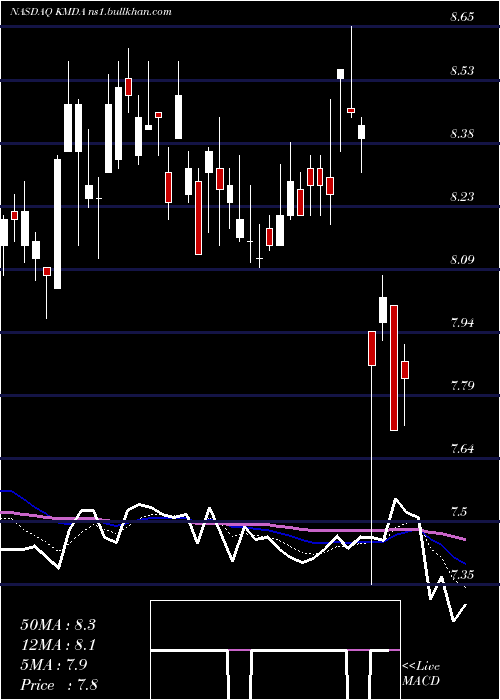The image size is (500, 700).
Task: Click the 8.53 price axis label
Action: point(462,71)
